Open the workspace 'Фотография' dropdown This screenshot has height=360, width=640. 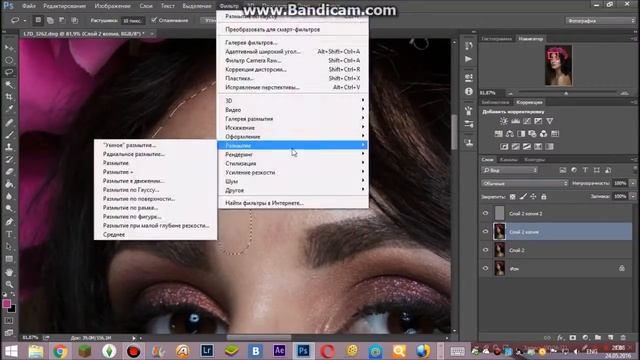click(600, 20)
